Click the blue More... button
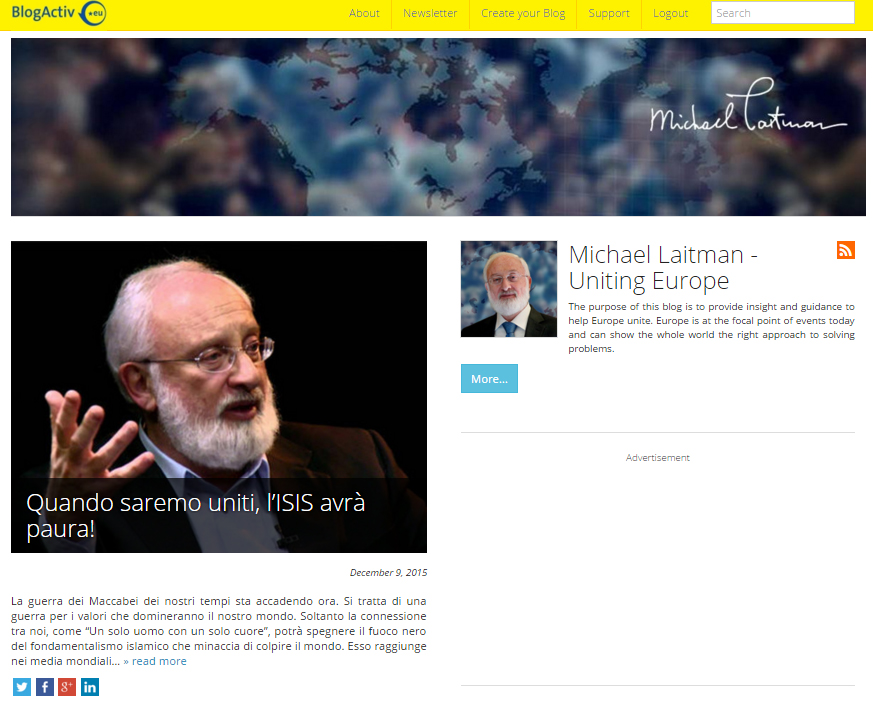873x705 pixels. point(489,379)
